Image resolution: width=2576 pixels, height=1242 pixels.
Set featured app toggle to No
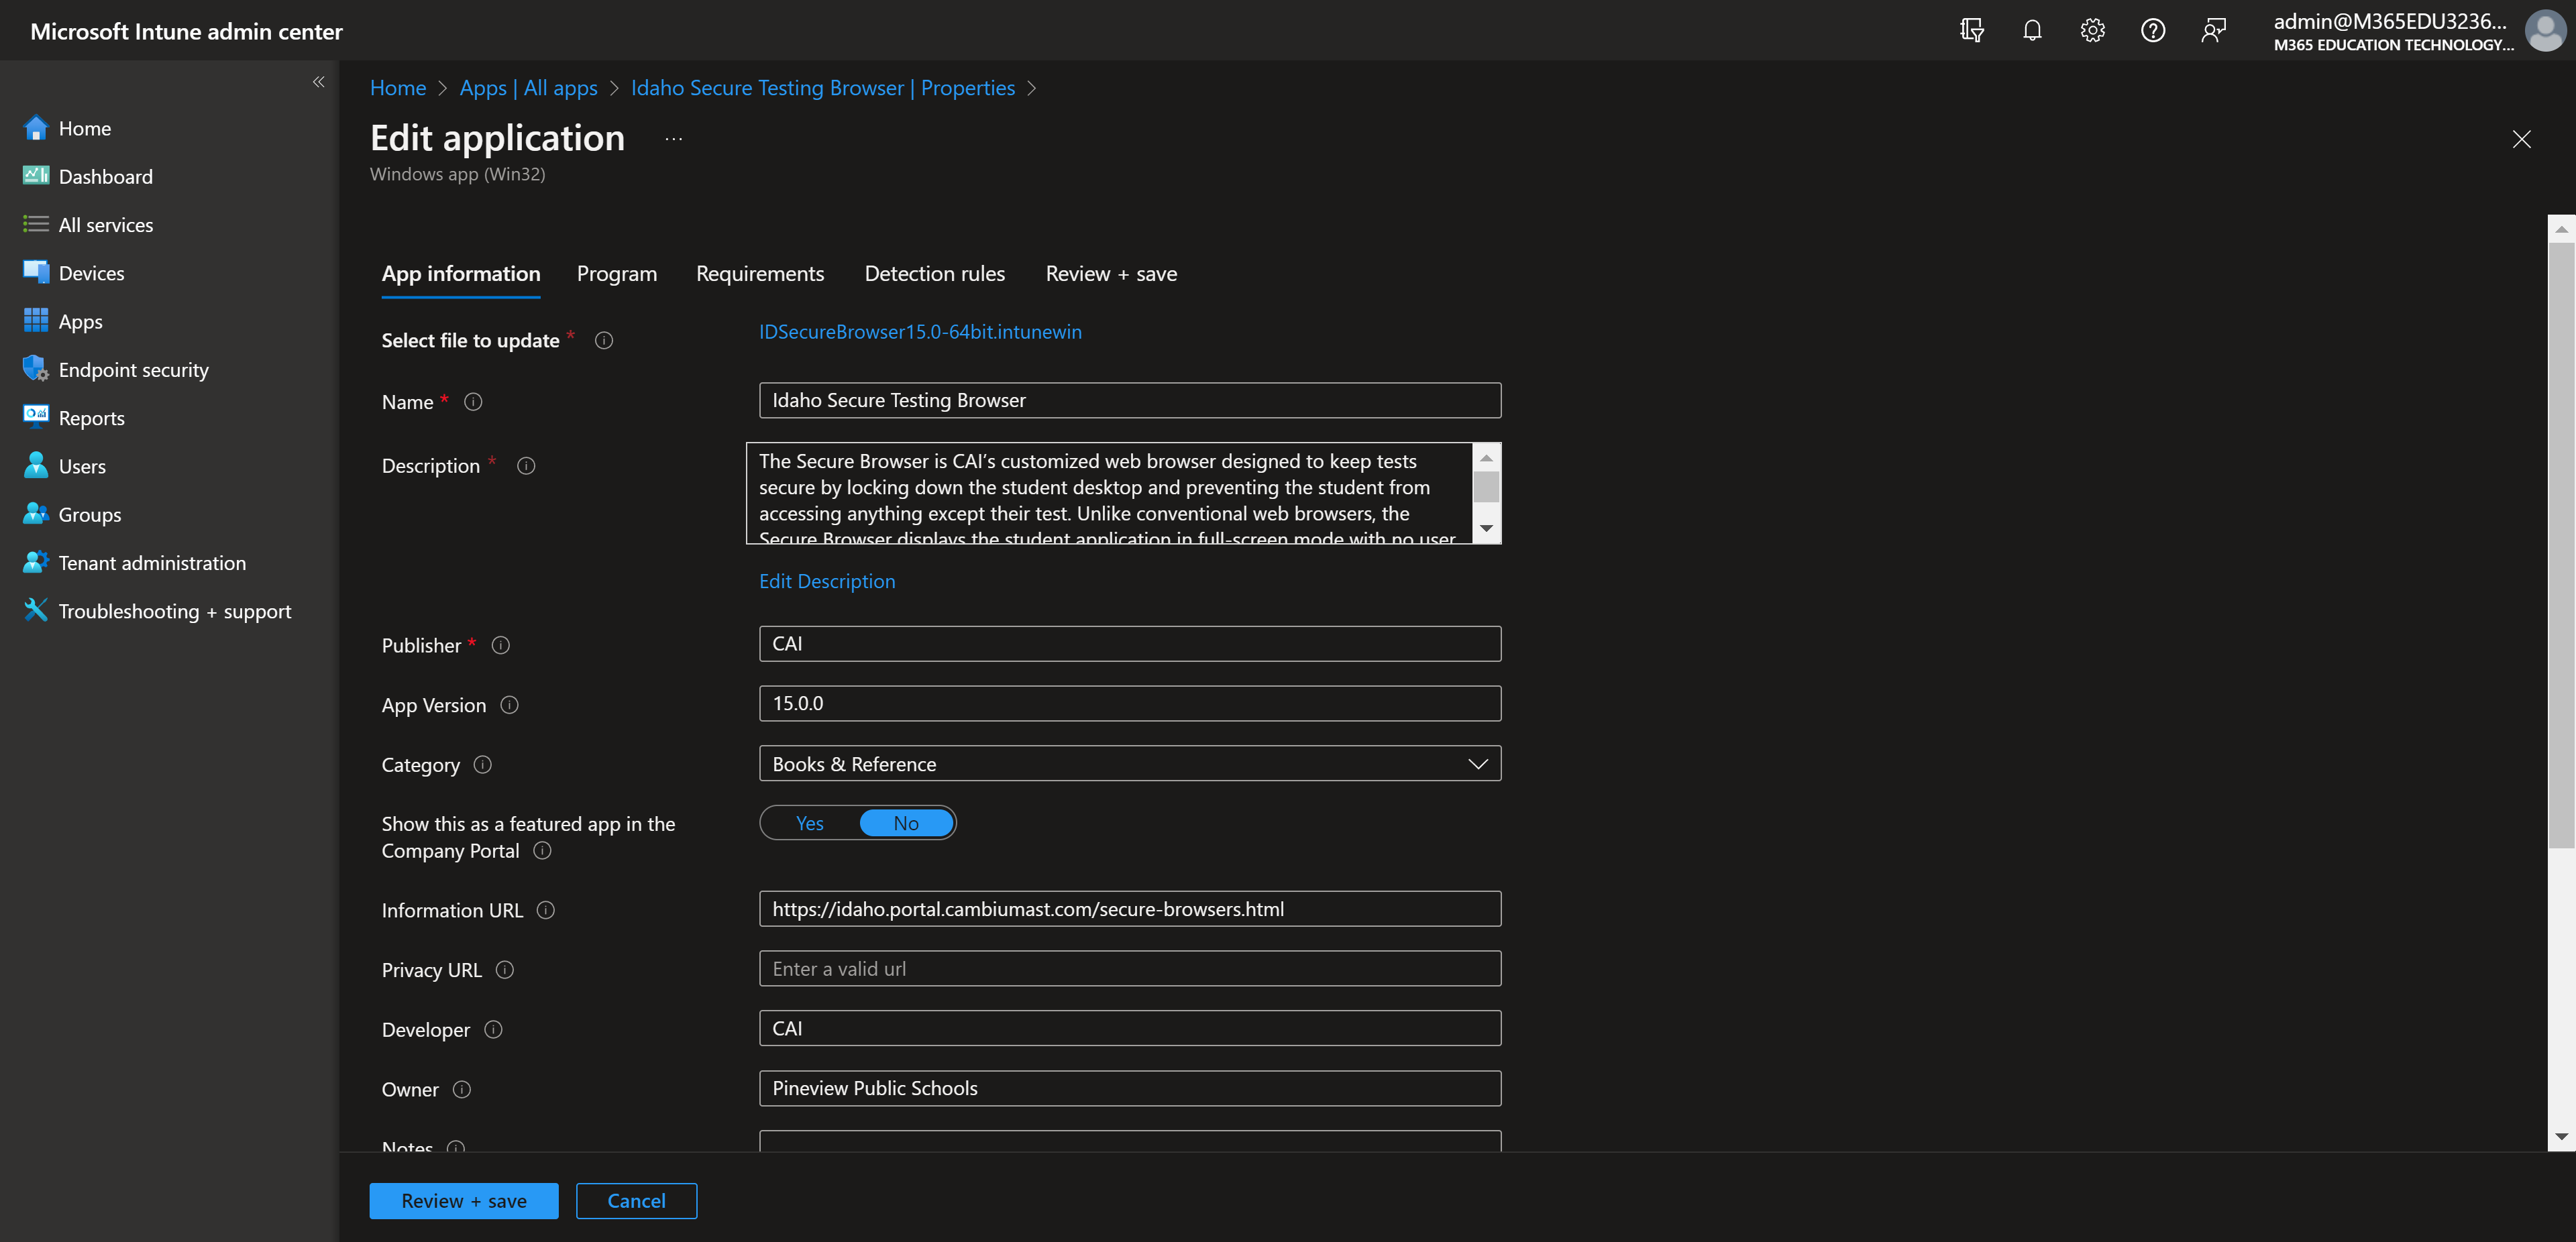(906, 824)
